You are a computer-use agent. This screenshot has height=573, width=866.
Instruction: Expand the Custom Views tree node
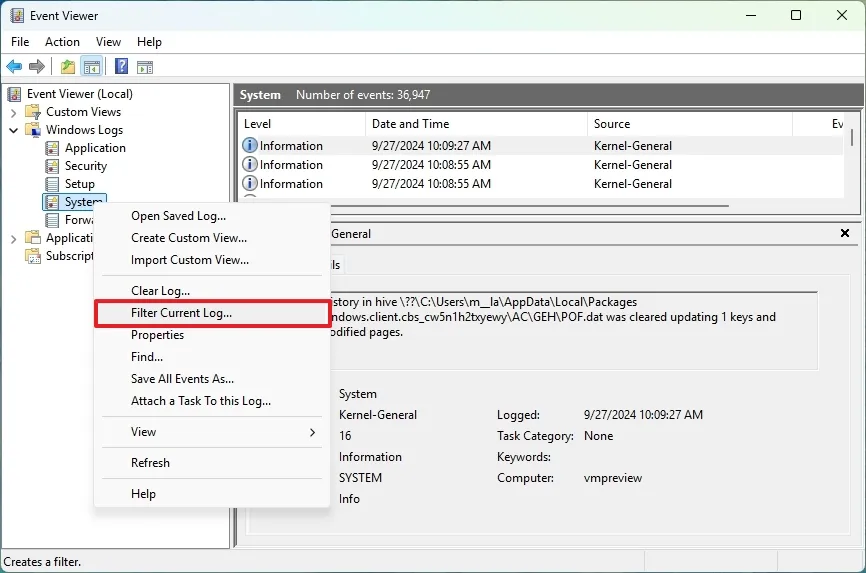pyautogui.click(x=14, y=112)
